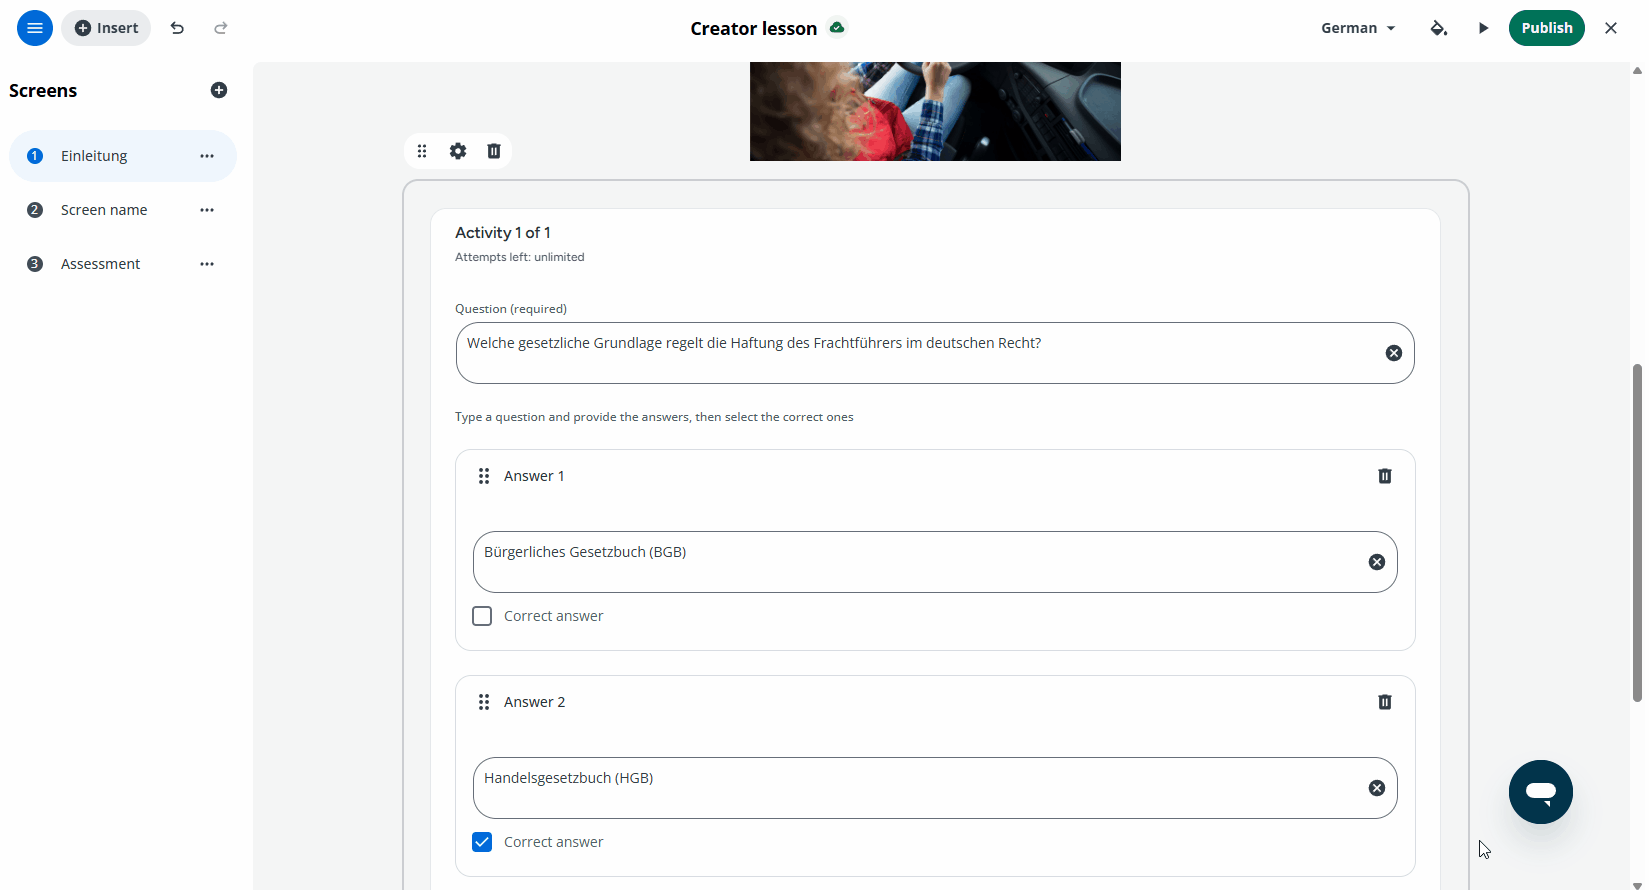
Task: Open block settings gear icon
Action: point(458,151)
